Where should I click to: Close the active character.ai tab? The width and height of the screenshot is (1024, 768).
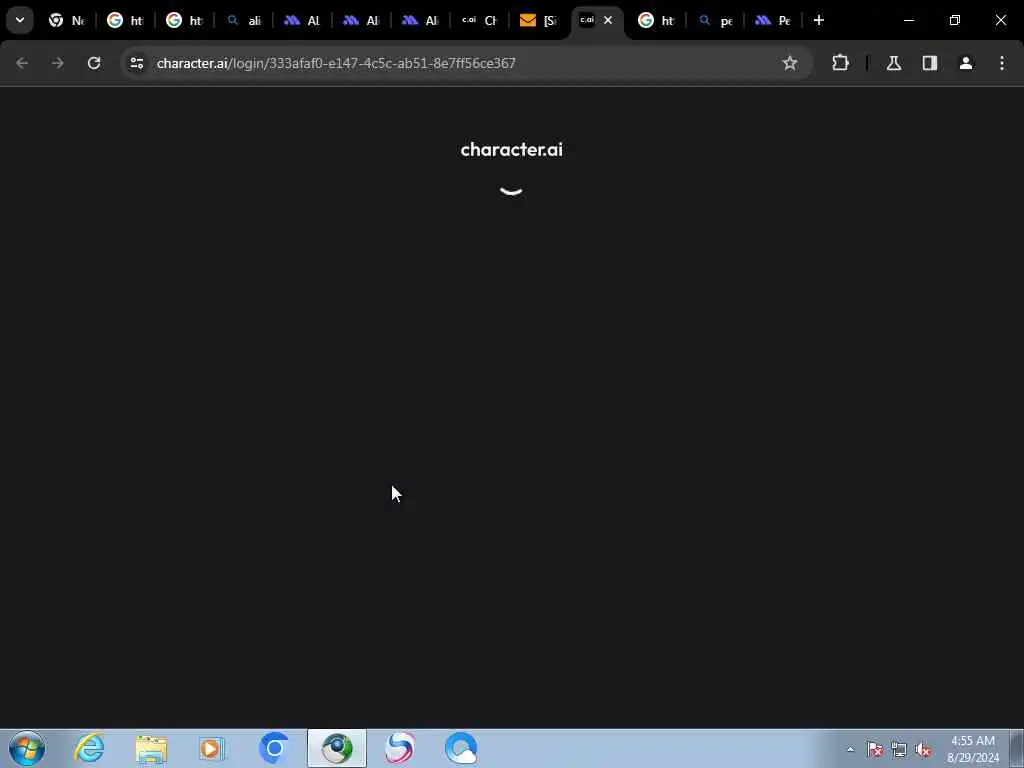tap(608, 20)
